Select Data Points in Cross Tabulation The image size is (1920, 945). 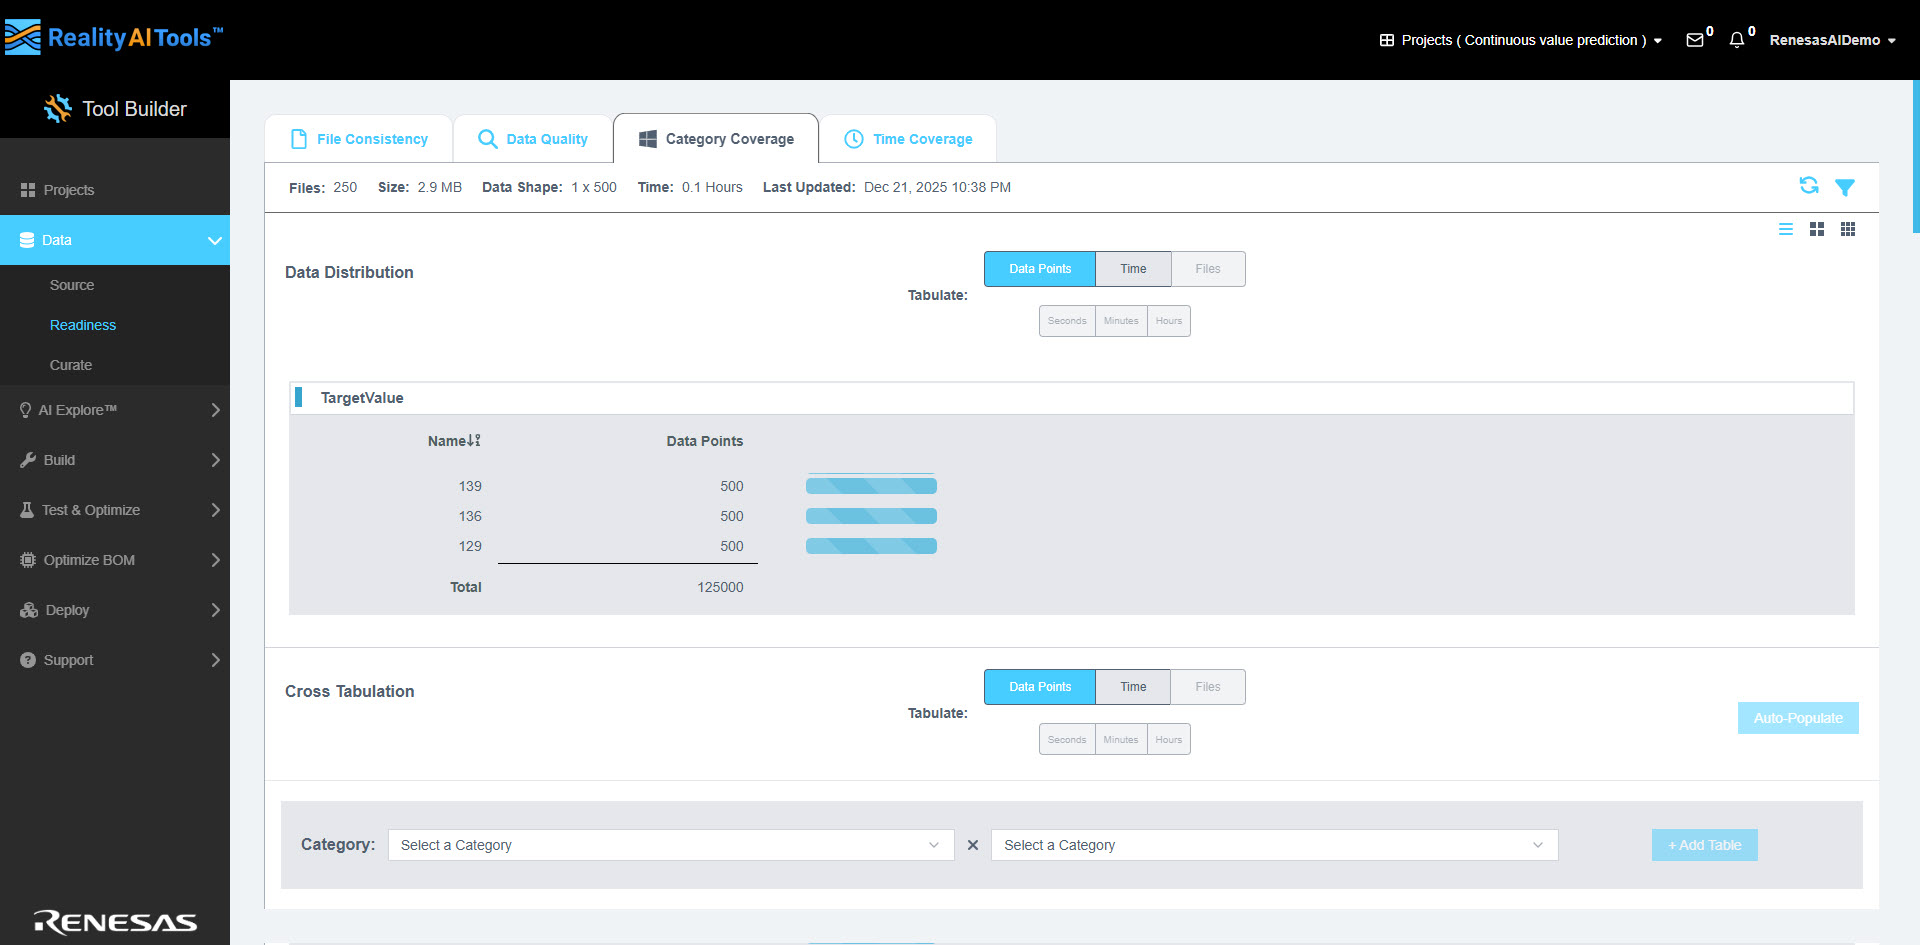1040,687
